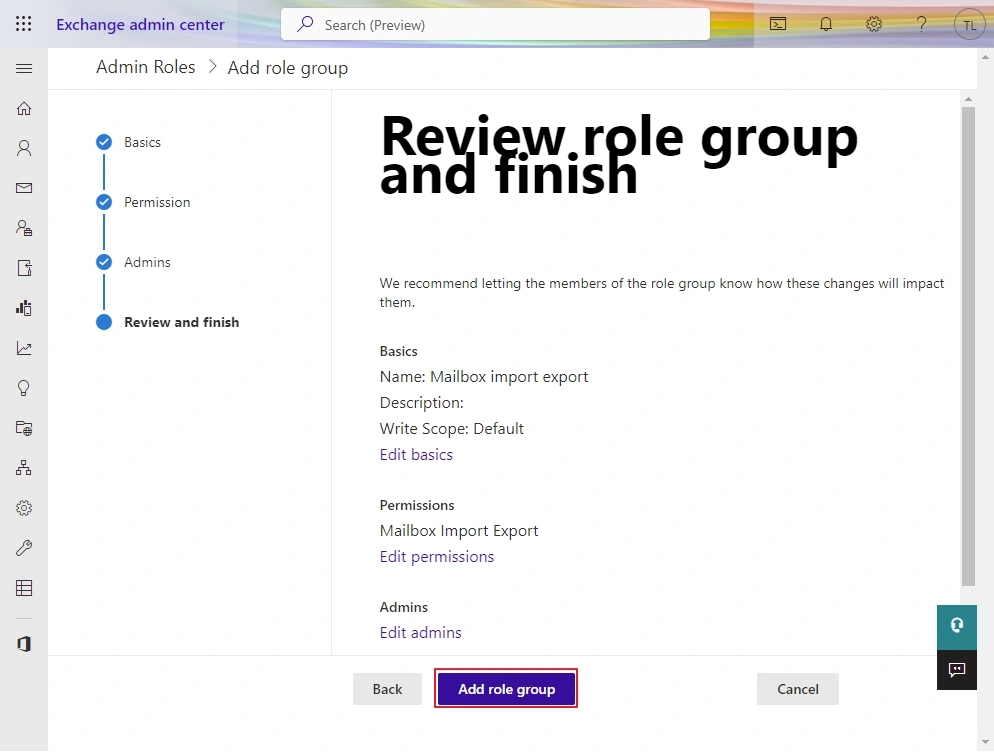Go to the Basics step
The height and width of the screenshot is (753, 994).
coord(142,142)
